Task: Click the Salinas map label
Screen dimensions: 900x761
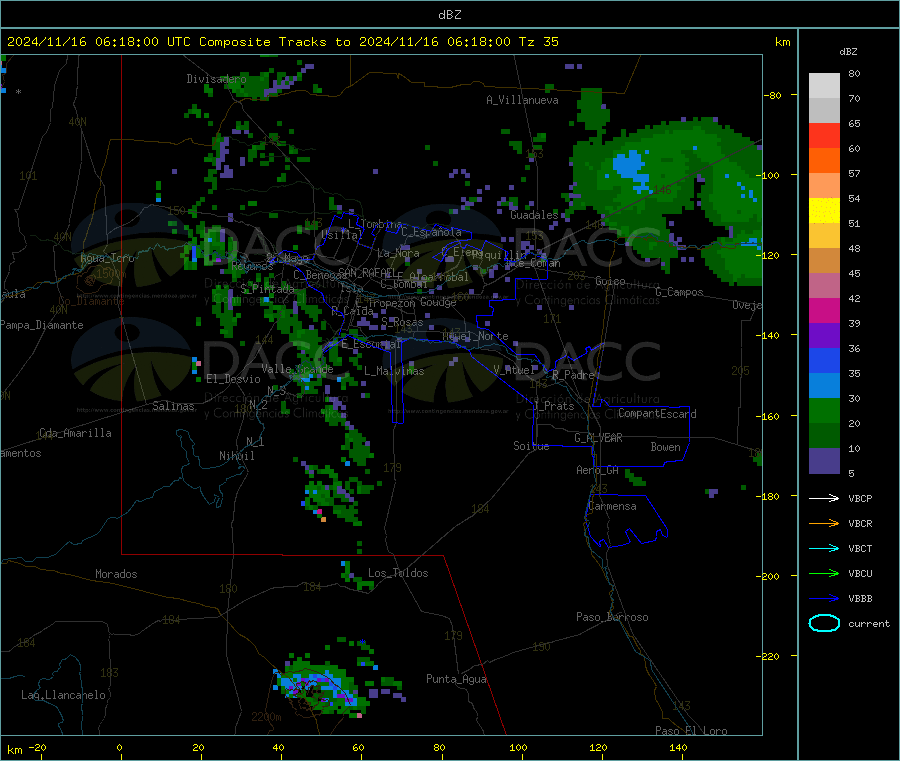Action: pos(173,406)
